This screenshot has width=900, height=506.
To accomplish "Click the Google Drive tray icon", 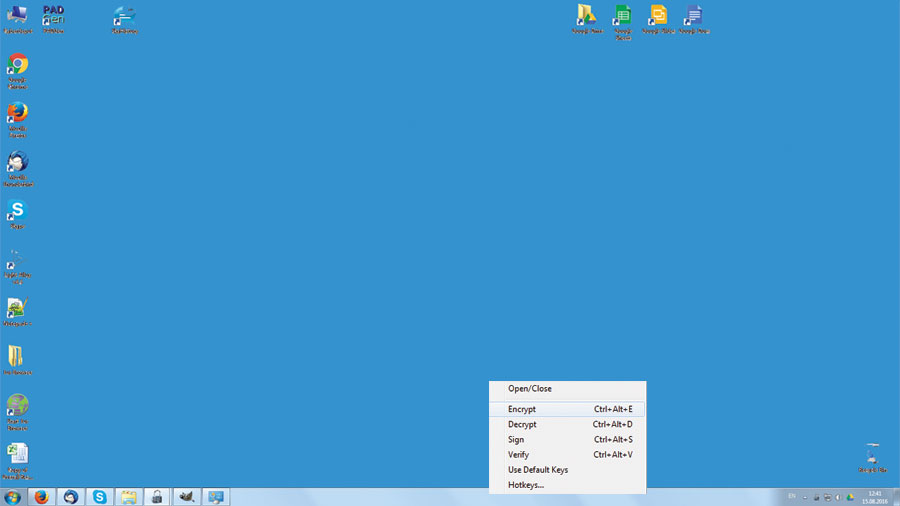I will pyautogui.click(x=850, y=497).
